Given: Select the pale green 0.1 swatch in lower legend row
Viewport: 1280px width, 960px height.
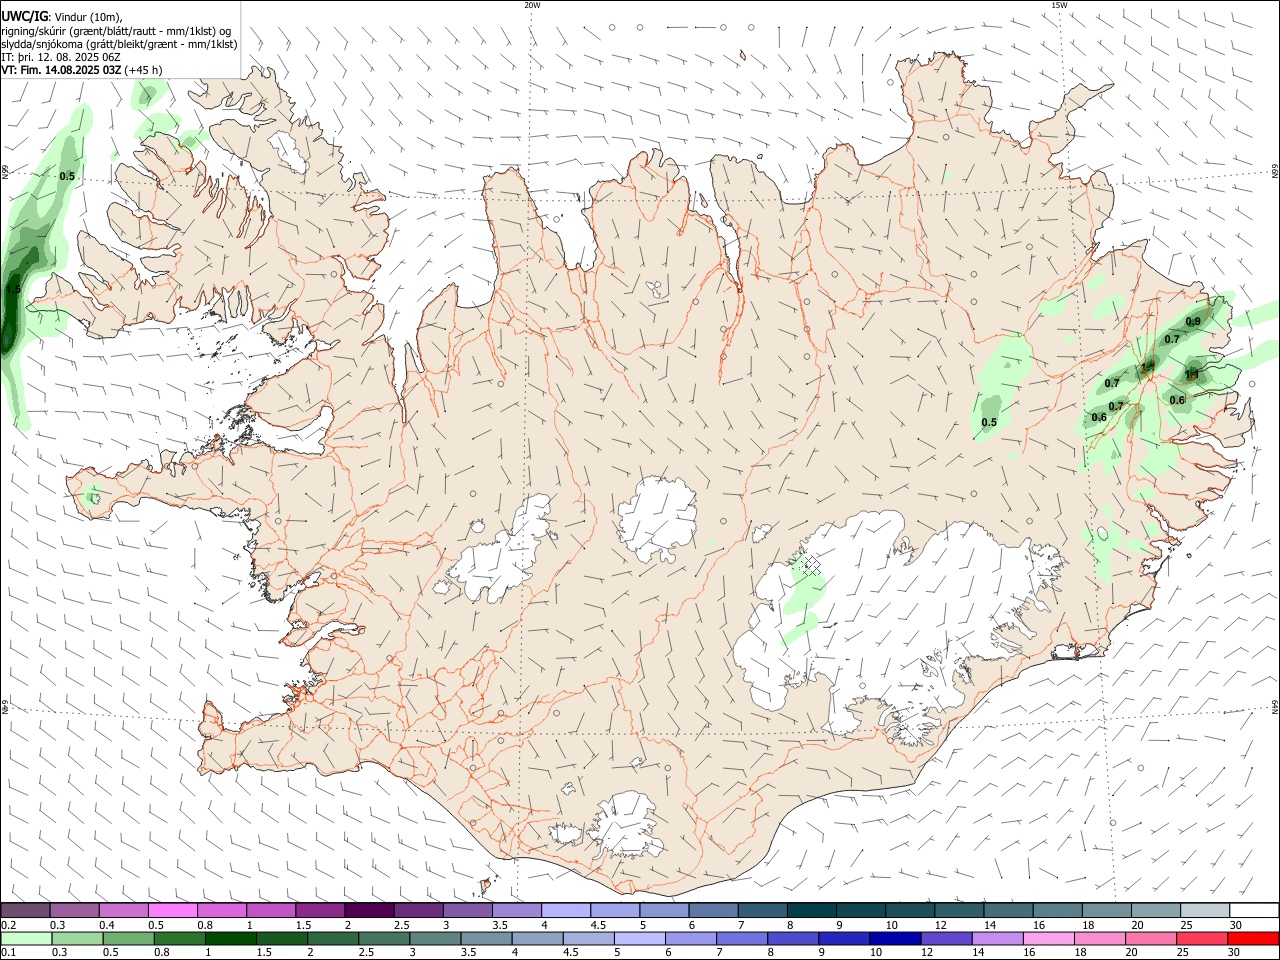Looking at the screenshot, I should click(26, 938).
